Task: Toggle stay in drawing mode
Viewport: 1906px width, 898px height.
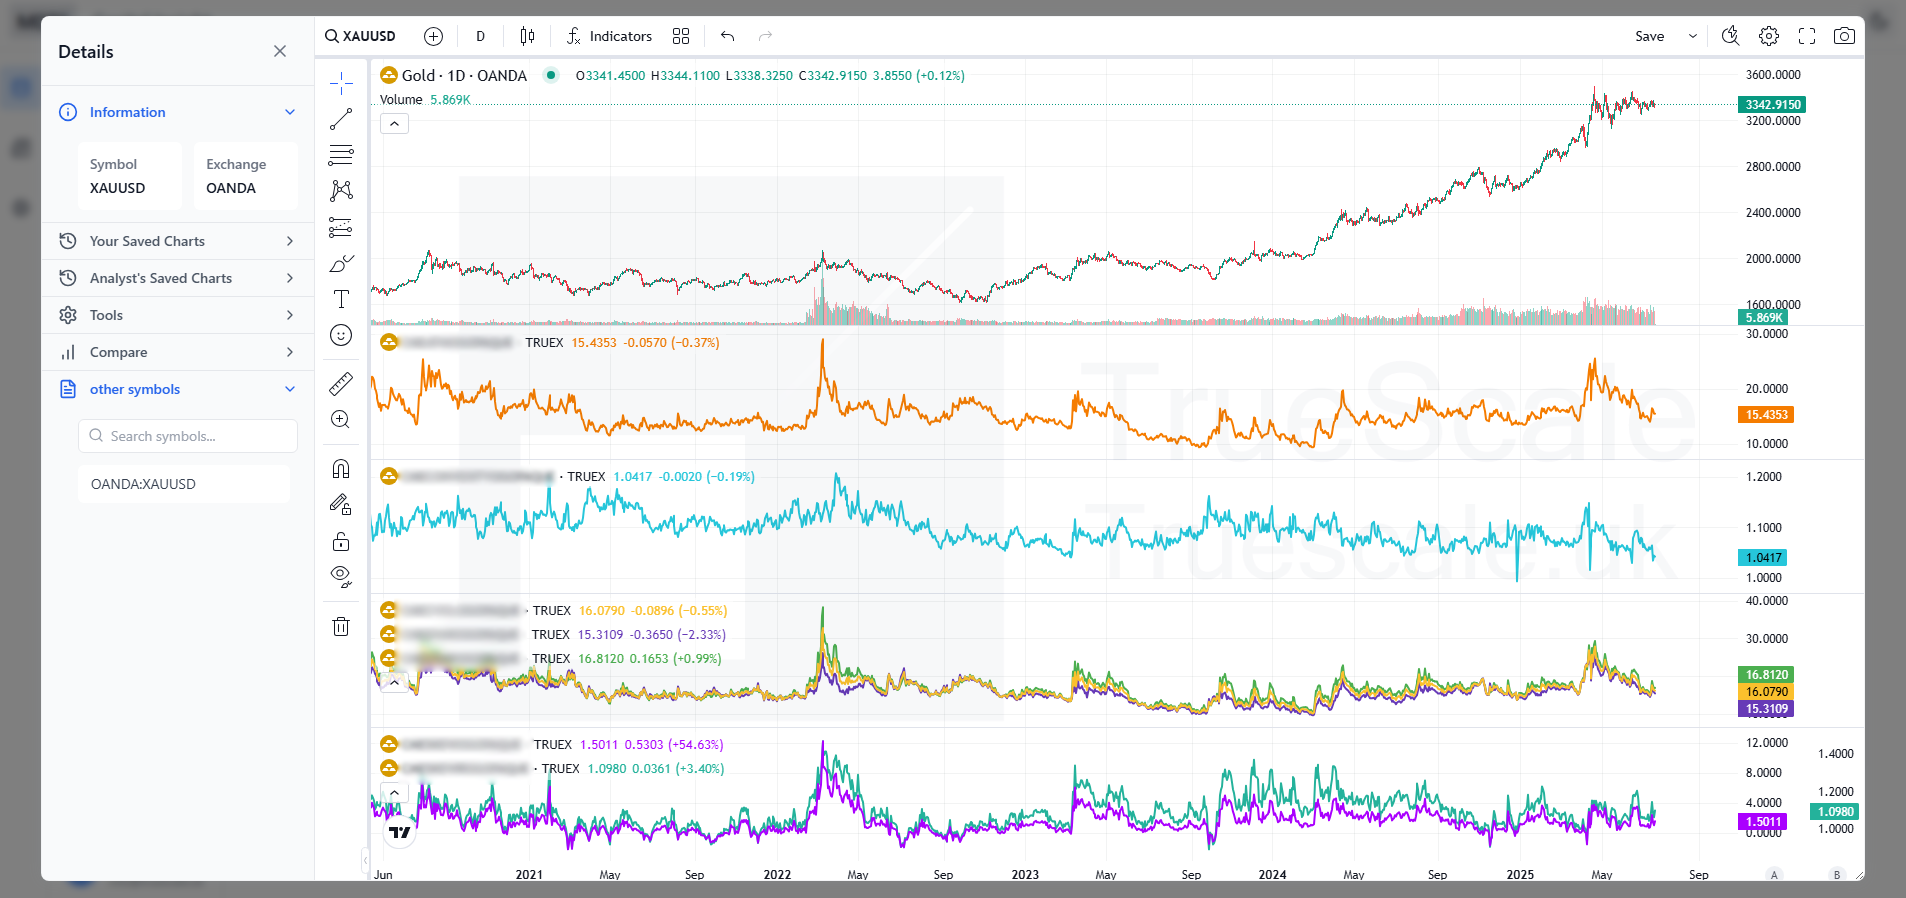Action: tap(341, 505)
